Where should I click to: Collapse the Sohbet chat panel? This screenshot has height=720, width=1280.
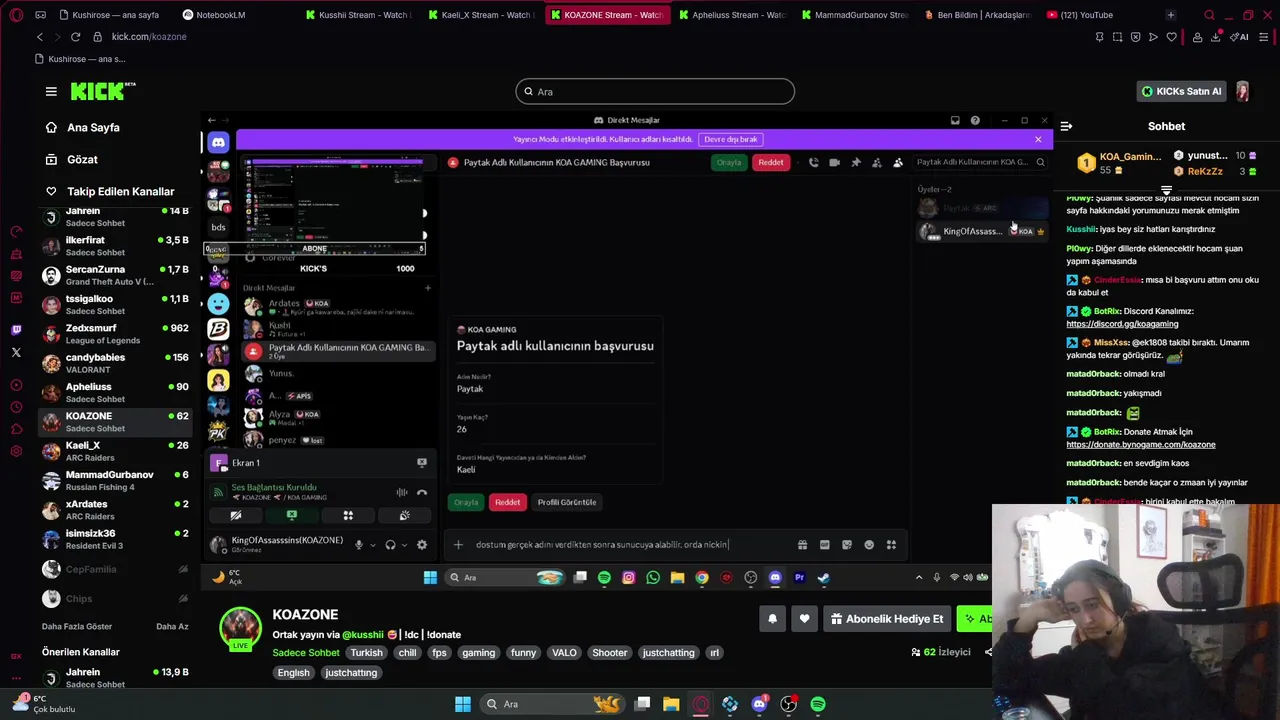tap(1066, 126)
